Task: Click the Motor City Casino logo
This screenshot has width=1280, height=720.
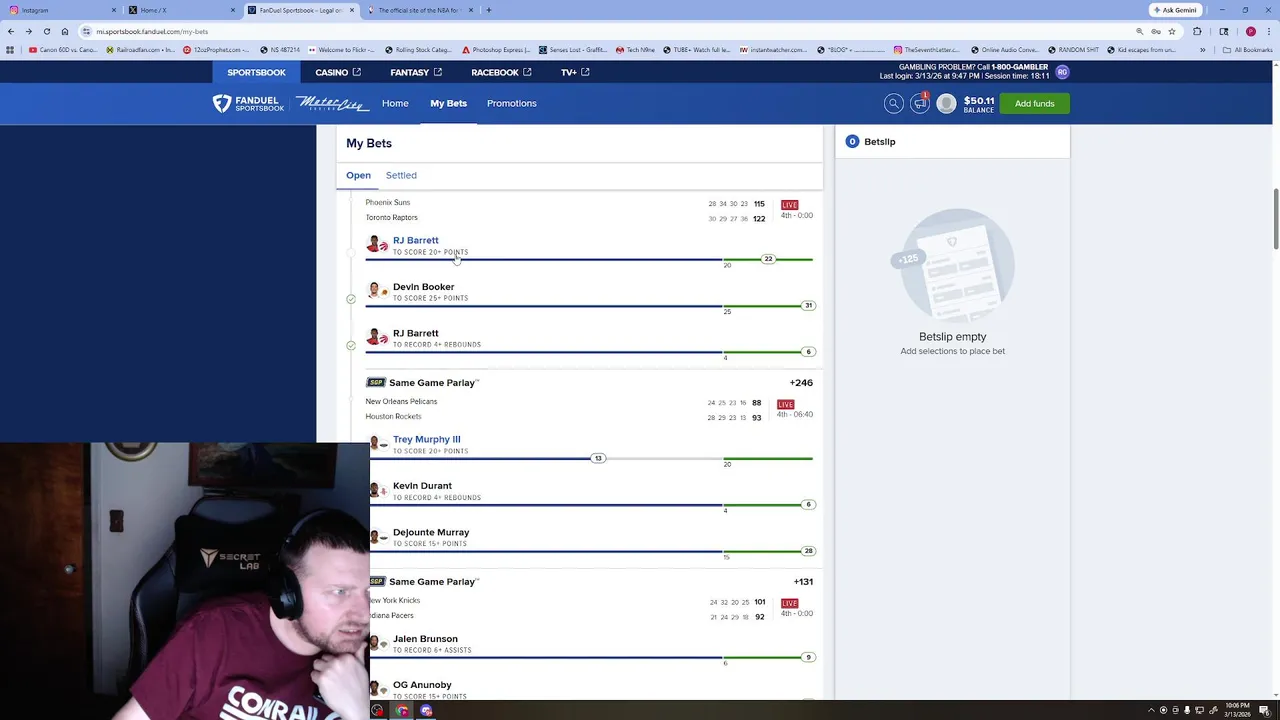Action: [x=333, y=103]
